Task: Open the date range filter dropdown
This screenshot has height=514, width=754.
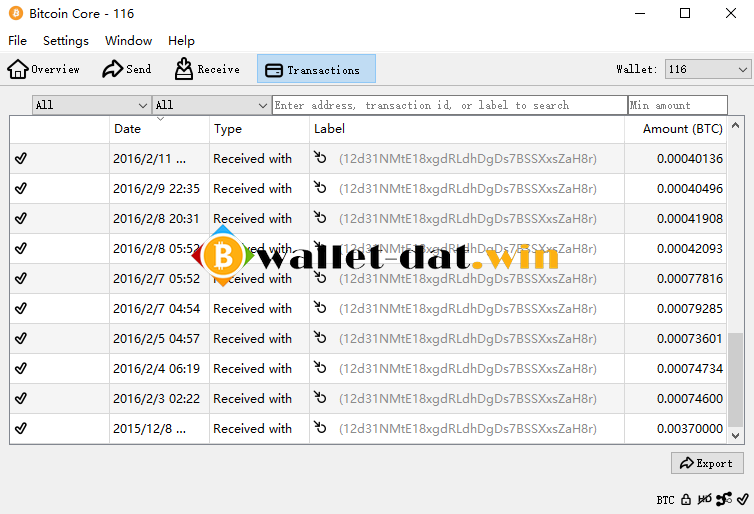Action: pyautogui.click(x=91, y=105)
